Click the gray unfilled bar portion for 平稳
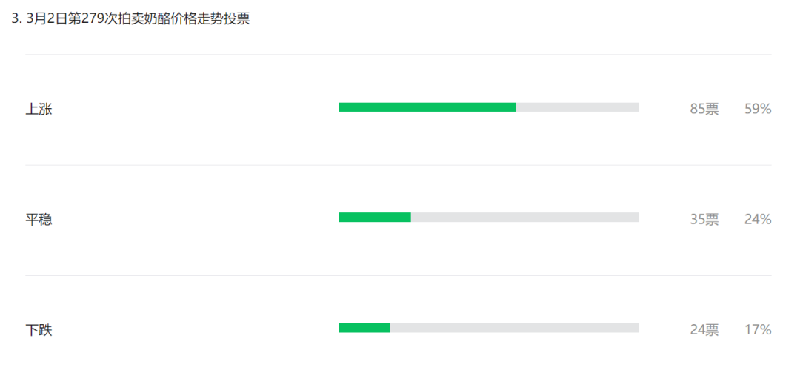 point(525,217)
